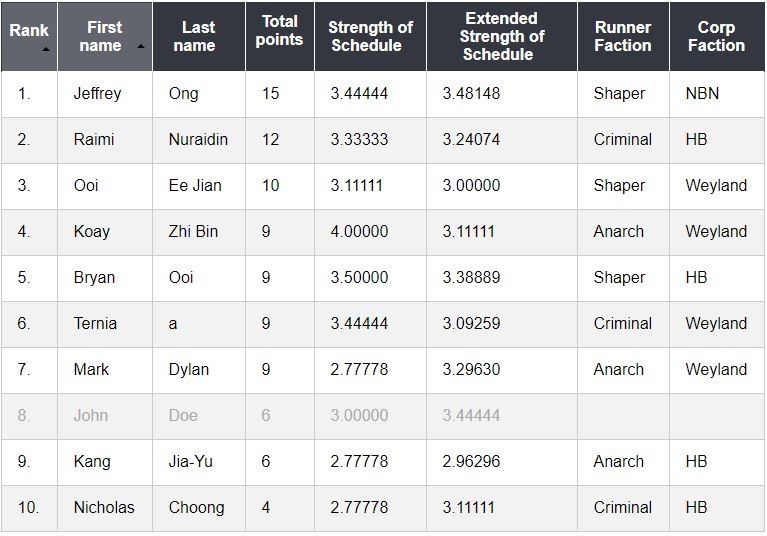
Task: Click the Strength of Schedule header
Action: point(370,36)
